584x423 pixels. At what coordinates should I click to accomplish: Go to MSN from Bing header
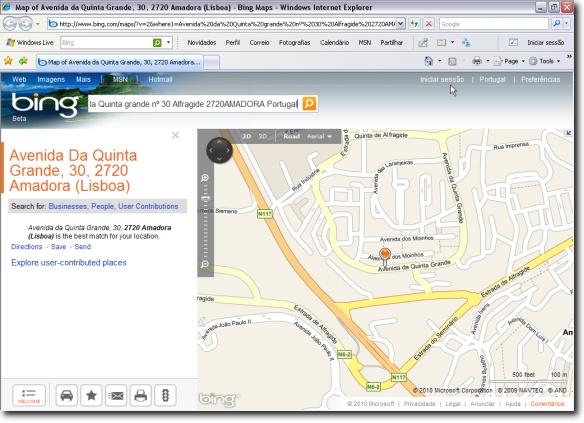[x=120, y=79]
